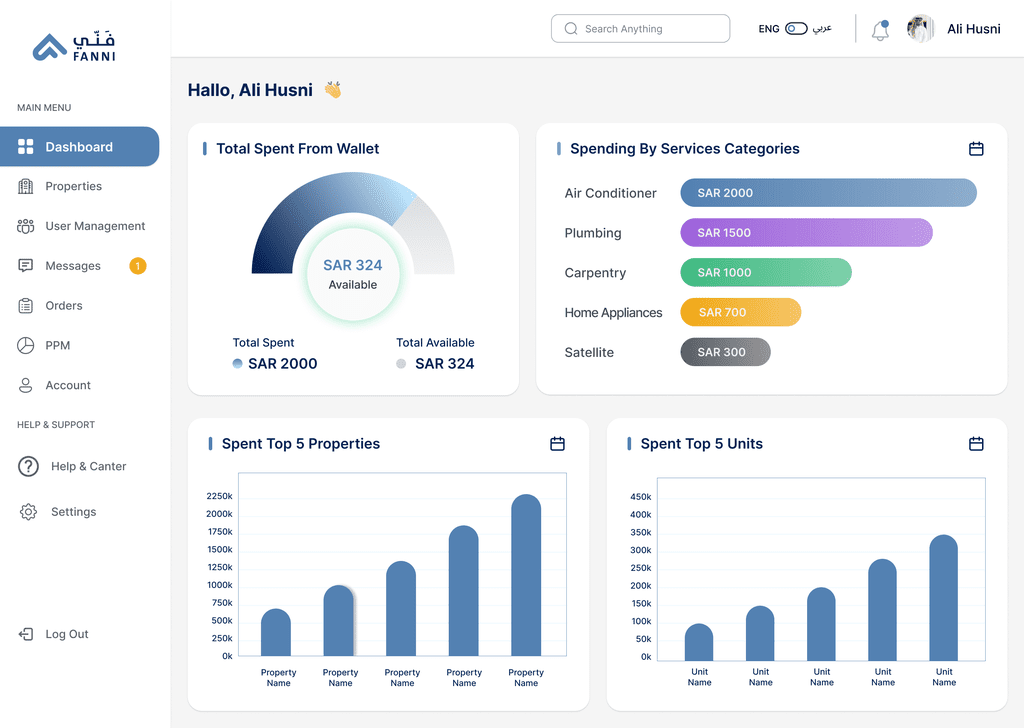Open Help & Canter link
Image resolution: width=1024 pixels, height=728 pixels.
[x=89, y=466]
